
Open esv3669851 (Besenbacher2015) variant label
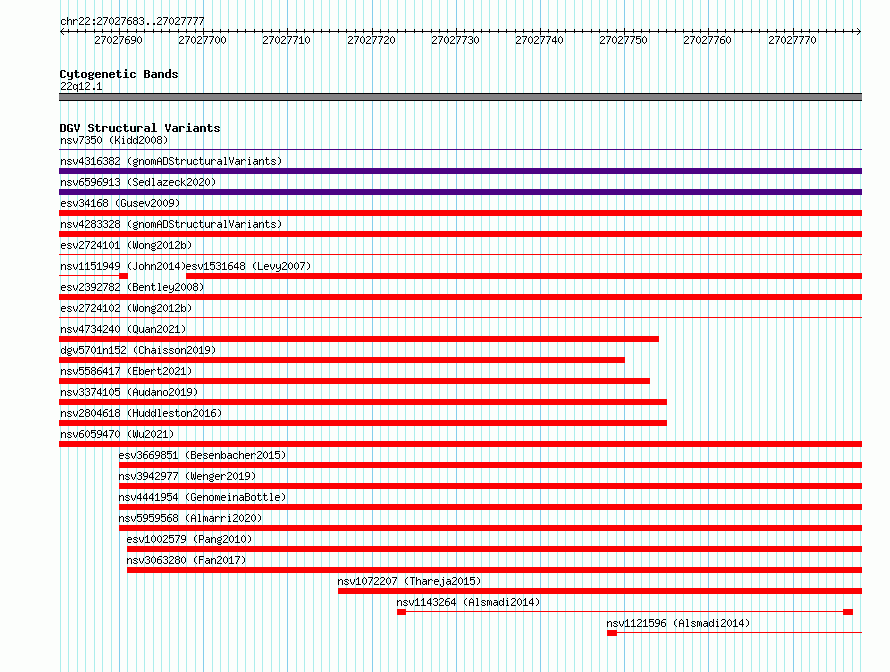[202, 455]
